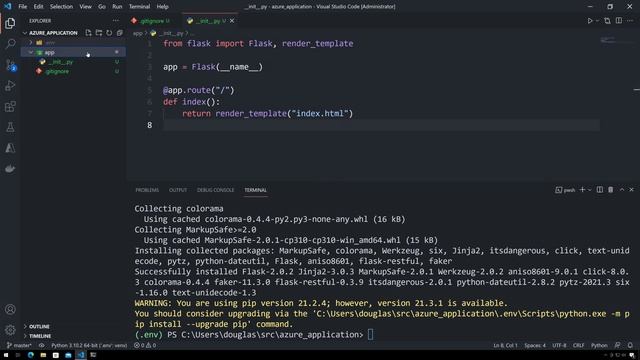Screen dimensions: 640x360
Task: Click UTF-8 encoding in status bar
Action: pyautogui.click(x=559, y=345)
